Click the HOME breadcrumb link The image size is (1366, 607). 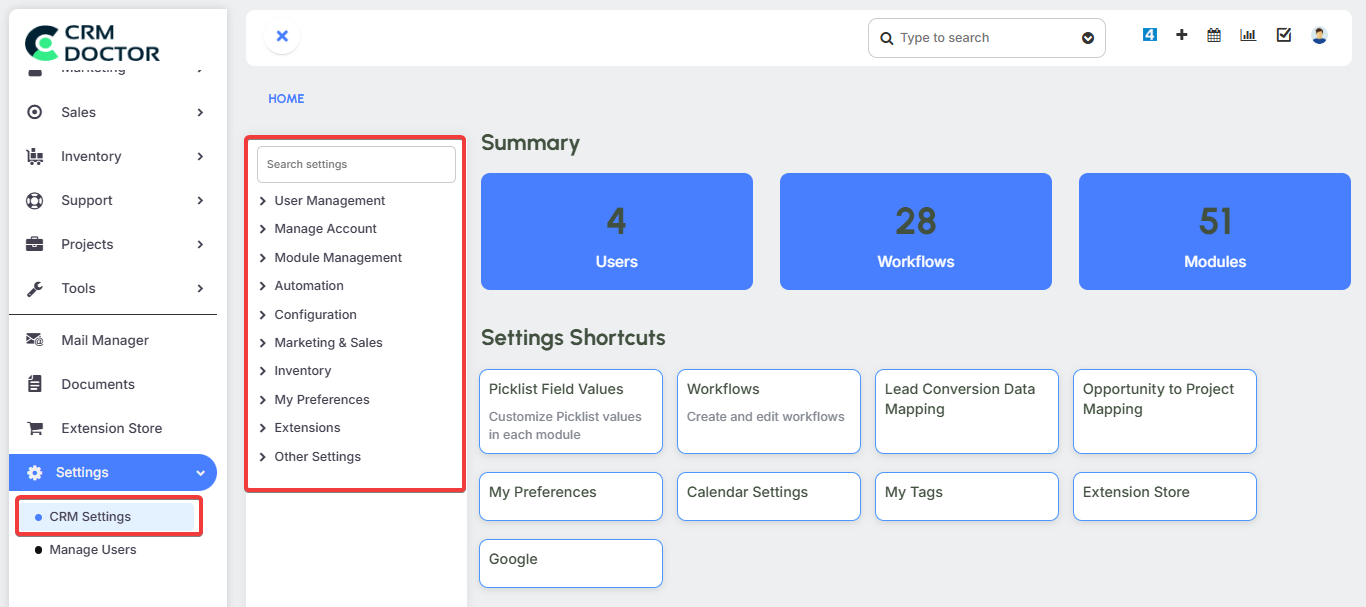pyautogui.click(x=286, y=99)
